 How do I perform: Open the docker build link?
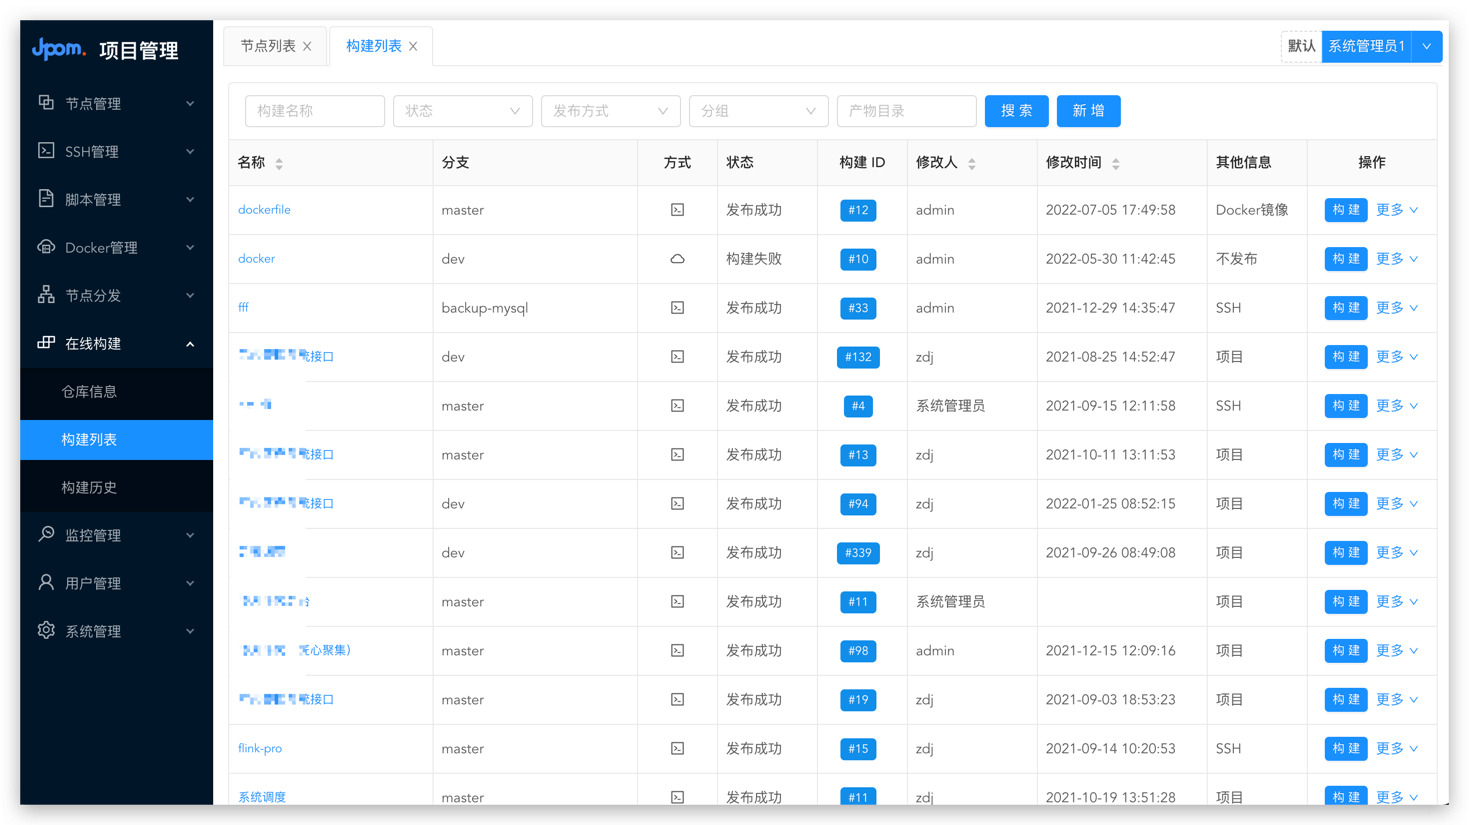pos(256,259)
